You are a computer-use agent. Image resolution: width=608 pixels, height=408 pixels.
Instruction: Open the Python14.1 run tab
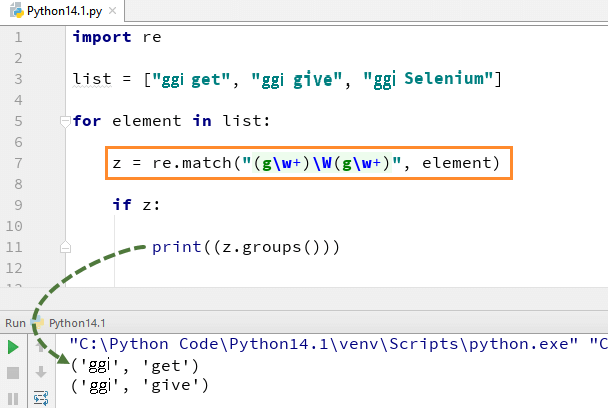[76, 323]
